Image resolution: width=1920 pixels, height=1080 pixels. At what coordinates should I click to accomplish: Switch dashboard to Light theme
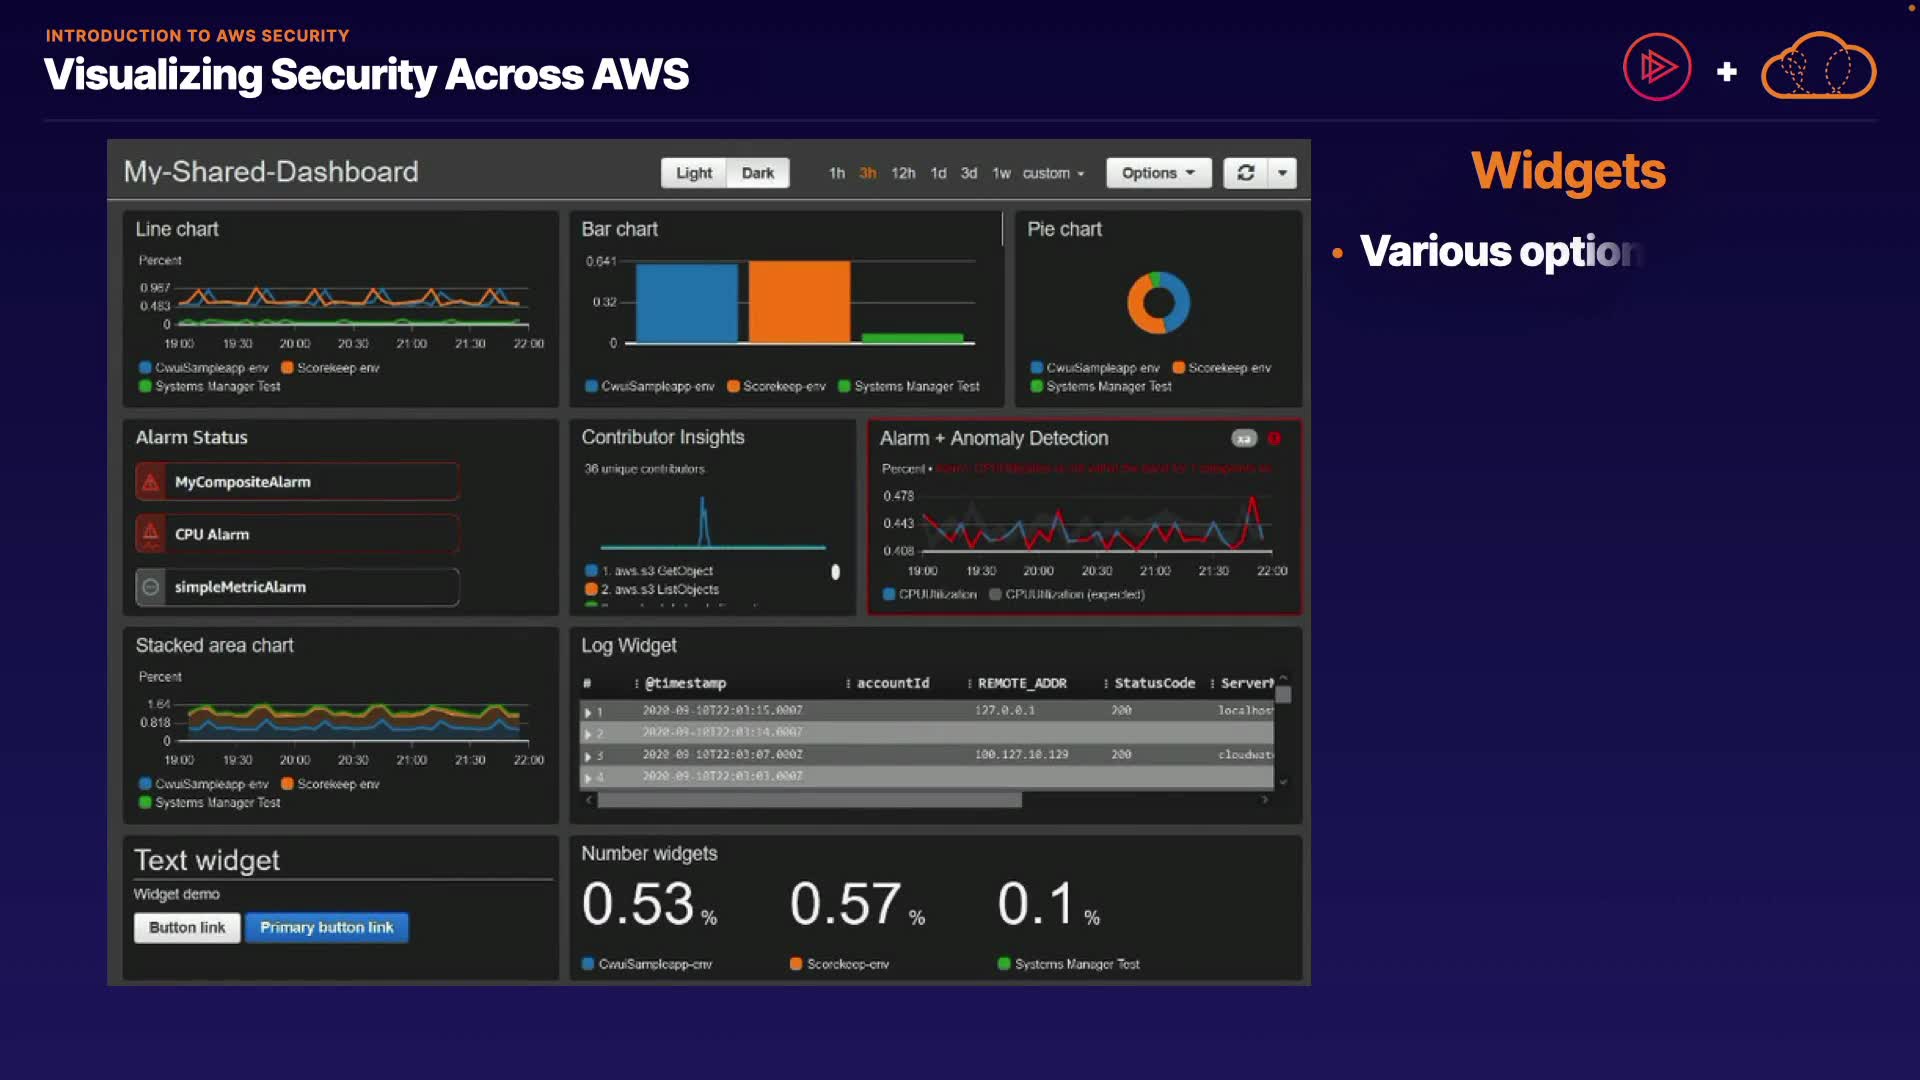click(x=693, y=173)
